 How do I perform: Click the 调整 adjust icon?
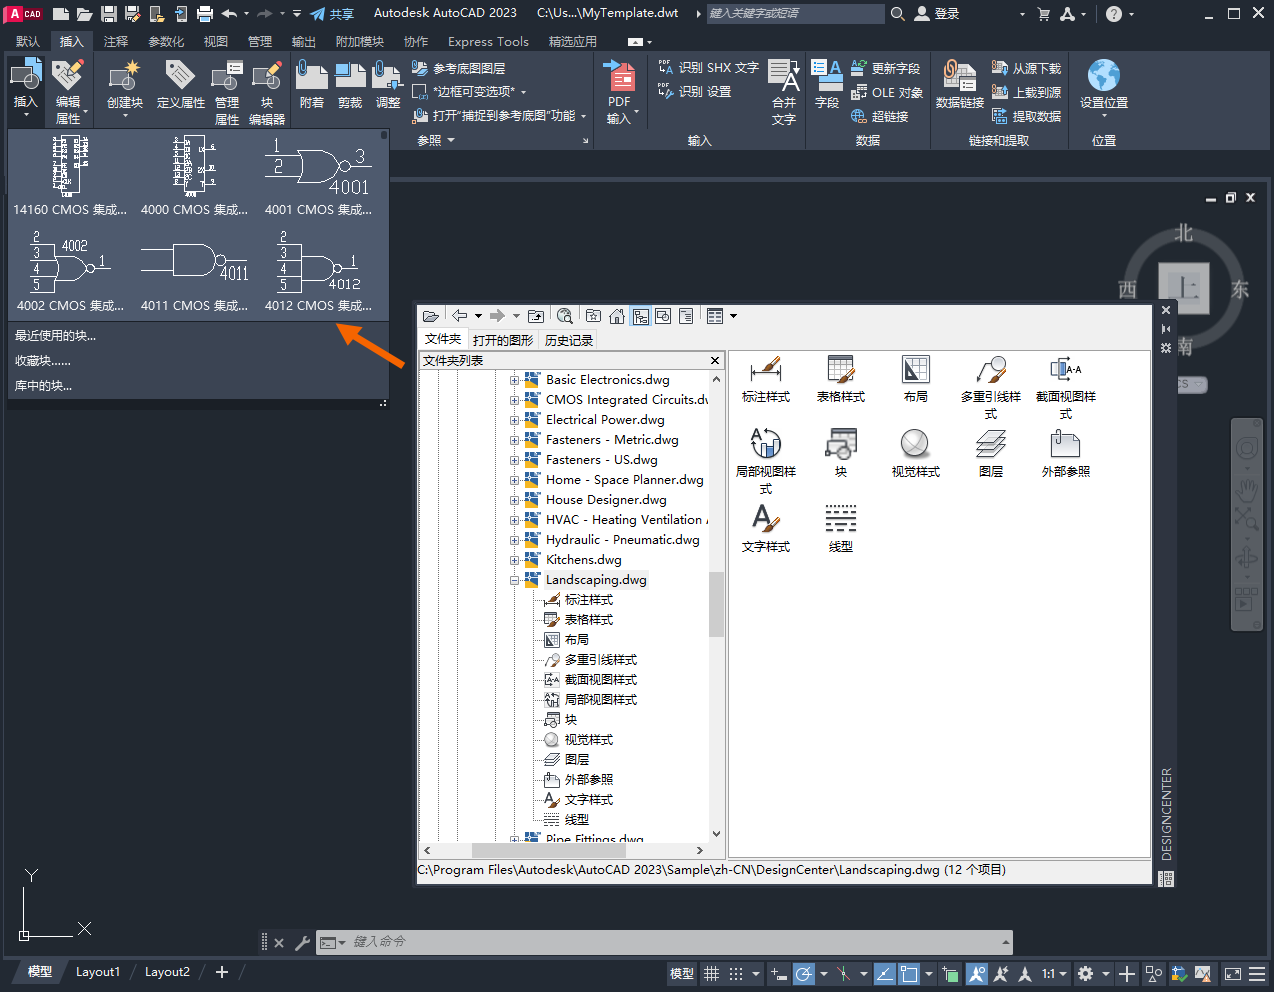point(387,76)
